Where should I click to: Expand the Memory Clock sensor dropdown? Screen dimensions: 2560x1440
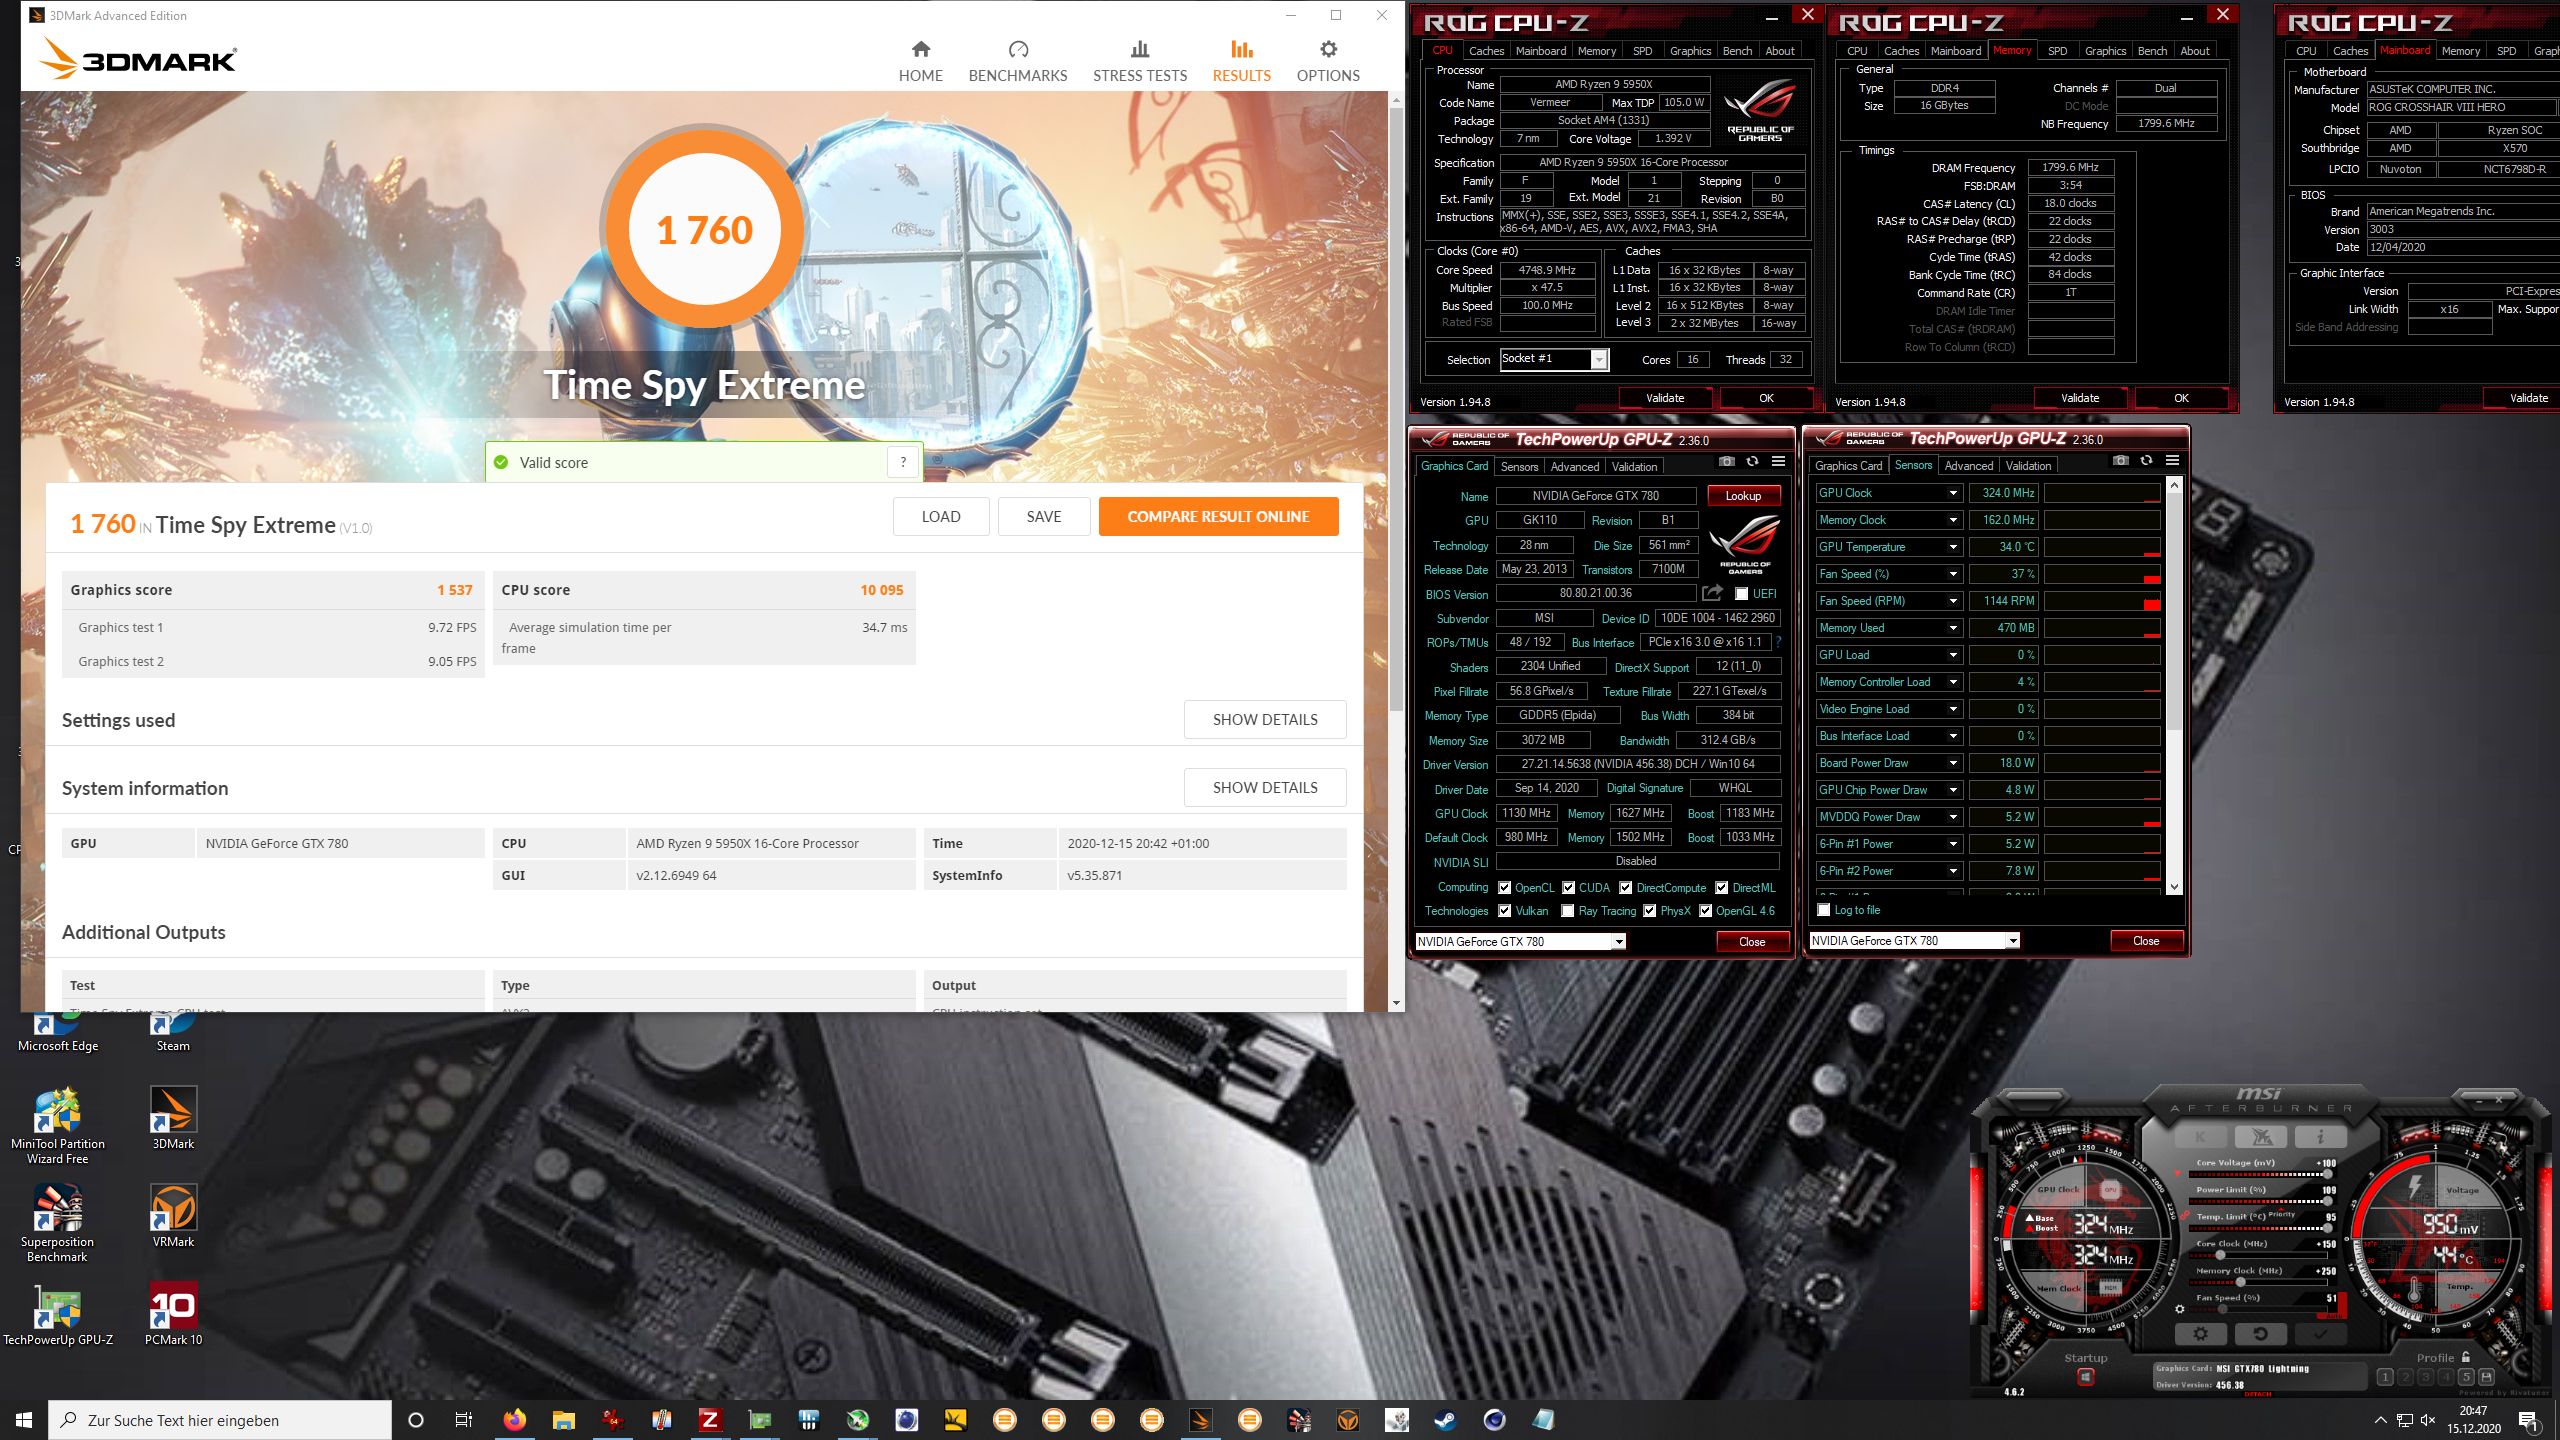[x=1952, y=520]
